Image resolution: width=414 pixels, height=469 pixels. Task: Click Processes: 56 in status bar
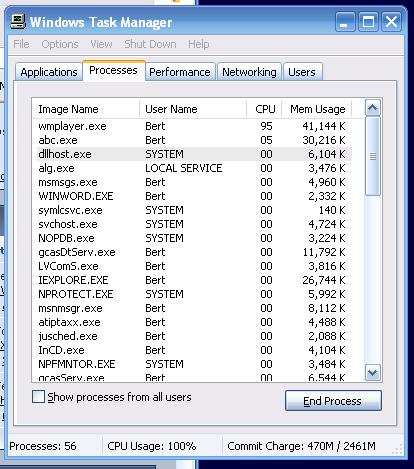[x=43, y=446]
